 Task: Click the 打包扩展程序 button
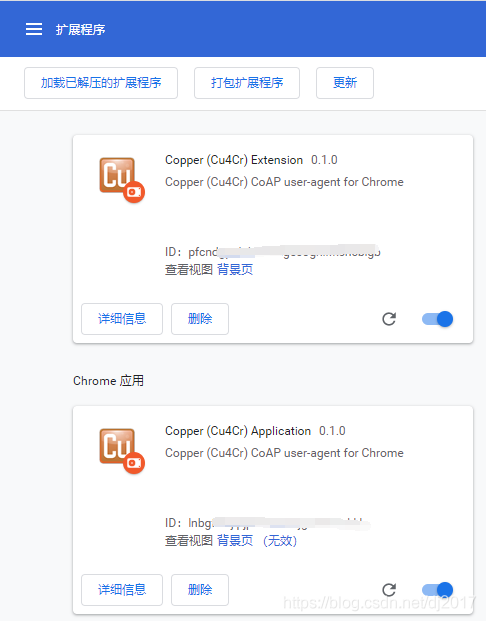(x=247, y=83)
